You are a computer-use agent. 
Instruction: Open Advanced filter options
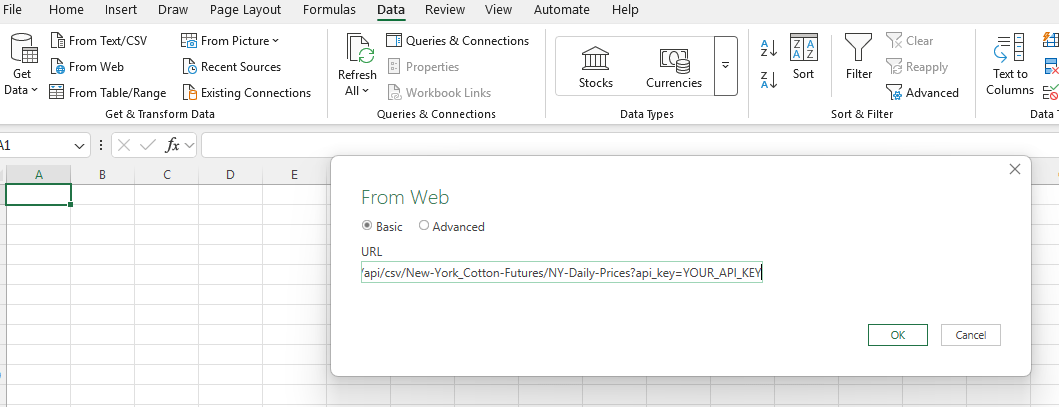(922, 92)
